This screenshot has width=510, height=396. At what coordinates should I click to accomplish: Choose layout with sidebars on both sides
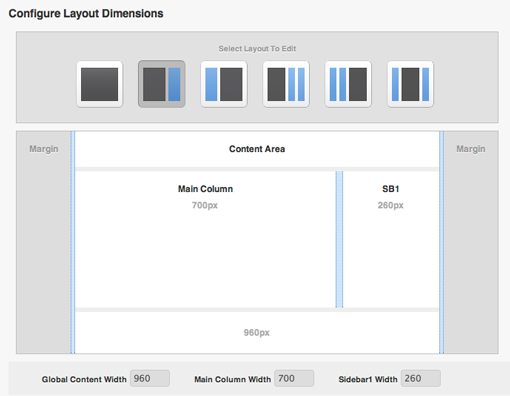(x=410, y=84)
